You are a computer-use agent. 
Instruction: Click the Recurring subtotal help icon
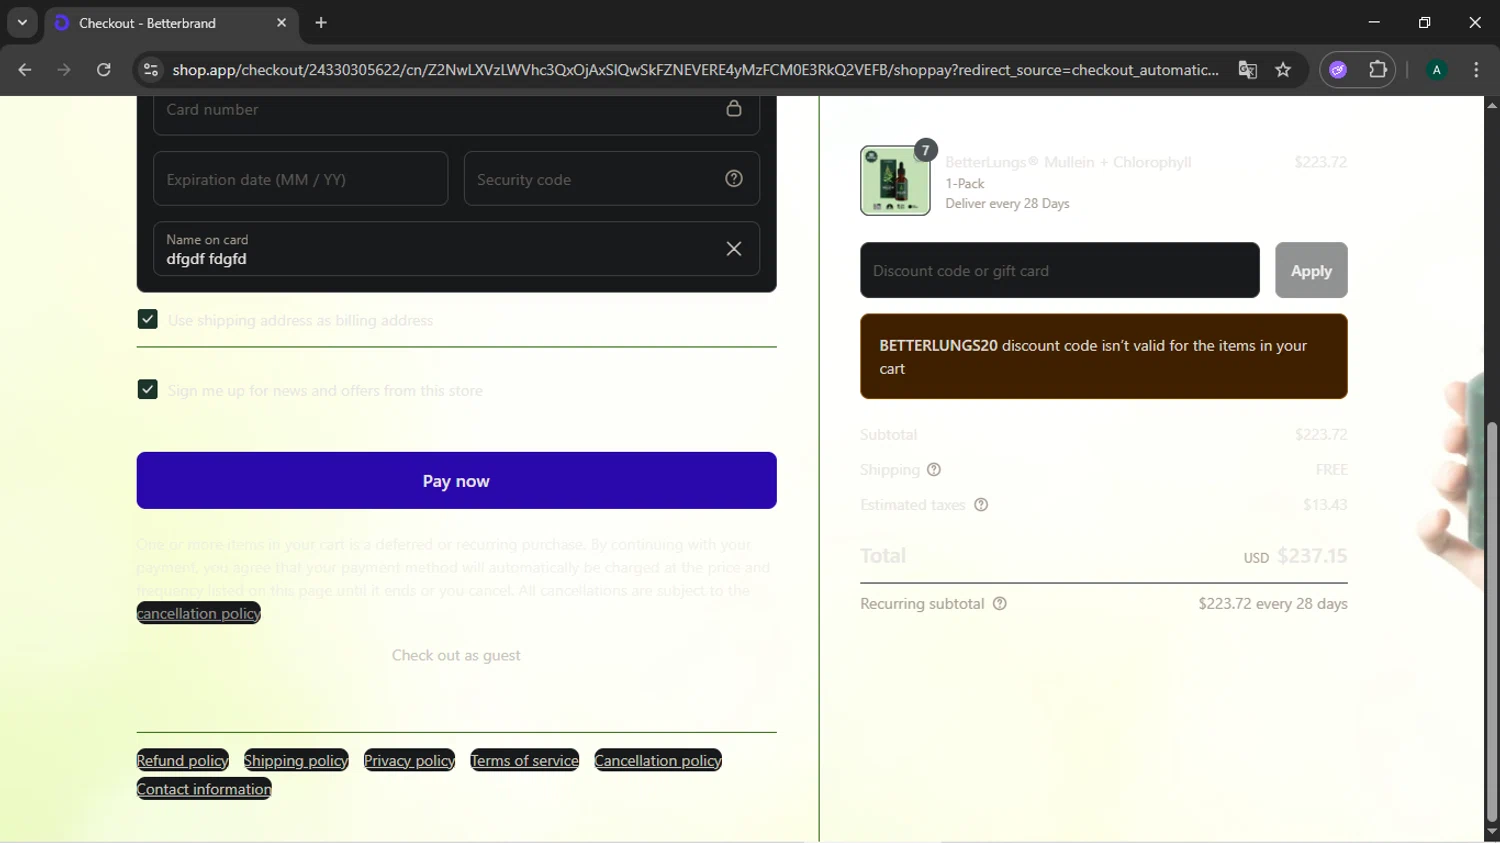(1000, 604)
